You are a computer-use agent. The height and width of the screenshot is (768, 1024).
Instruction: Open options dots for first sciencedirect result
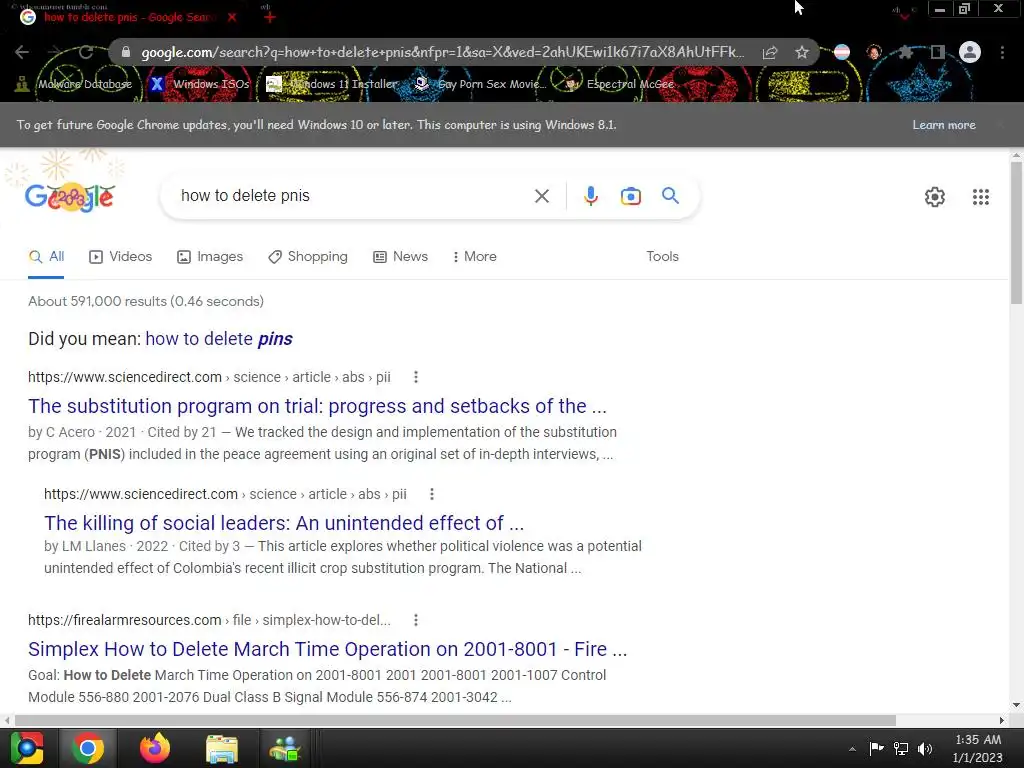pos(416,377)
